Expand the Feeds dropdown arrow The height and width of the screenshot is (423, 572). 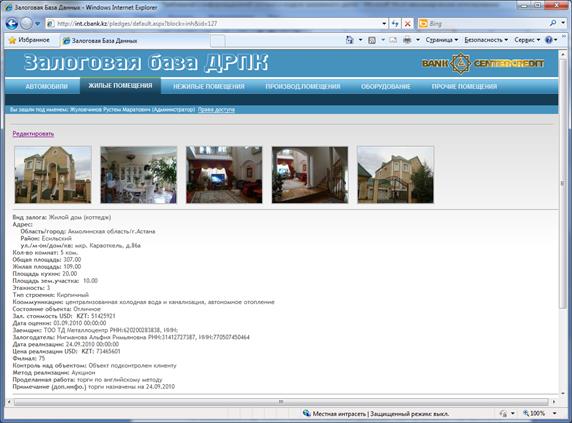(x=383, y=40)
